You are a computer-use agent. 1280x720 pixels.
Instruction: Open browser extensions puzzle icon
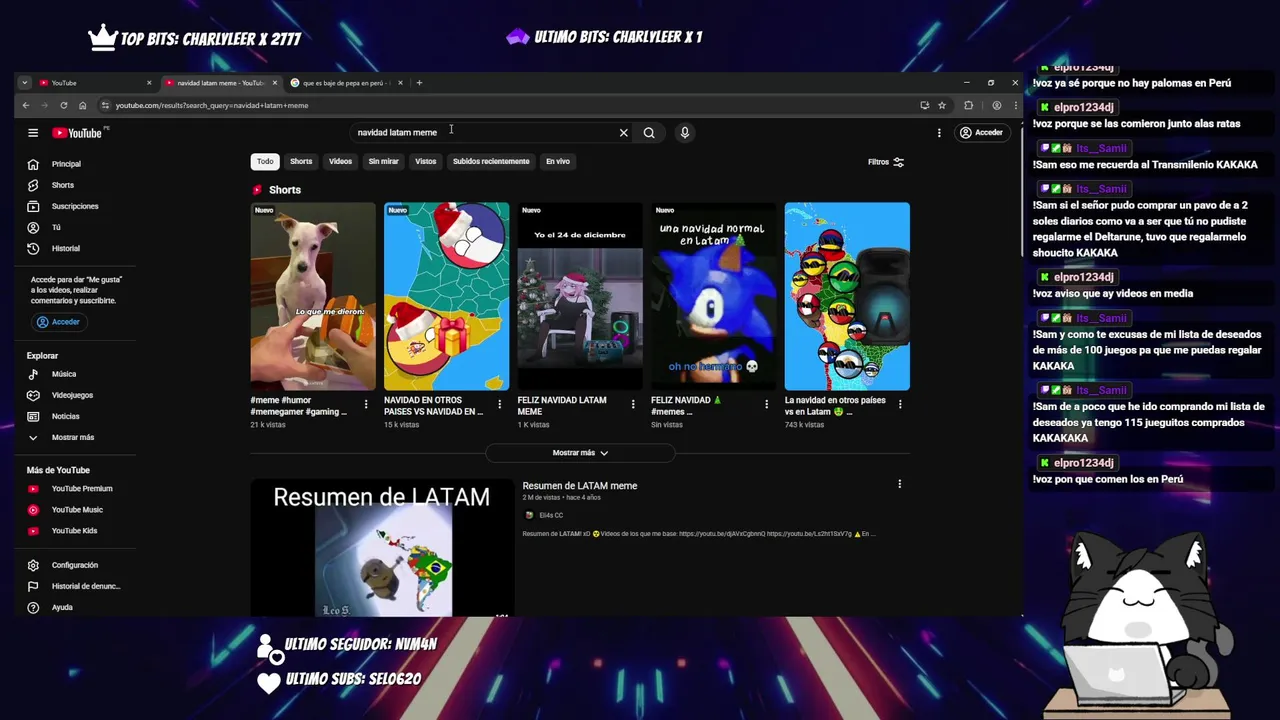click(x=968, y=105)
